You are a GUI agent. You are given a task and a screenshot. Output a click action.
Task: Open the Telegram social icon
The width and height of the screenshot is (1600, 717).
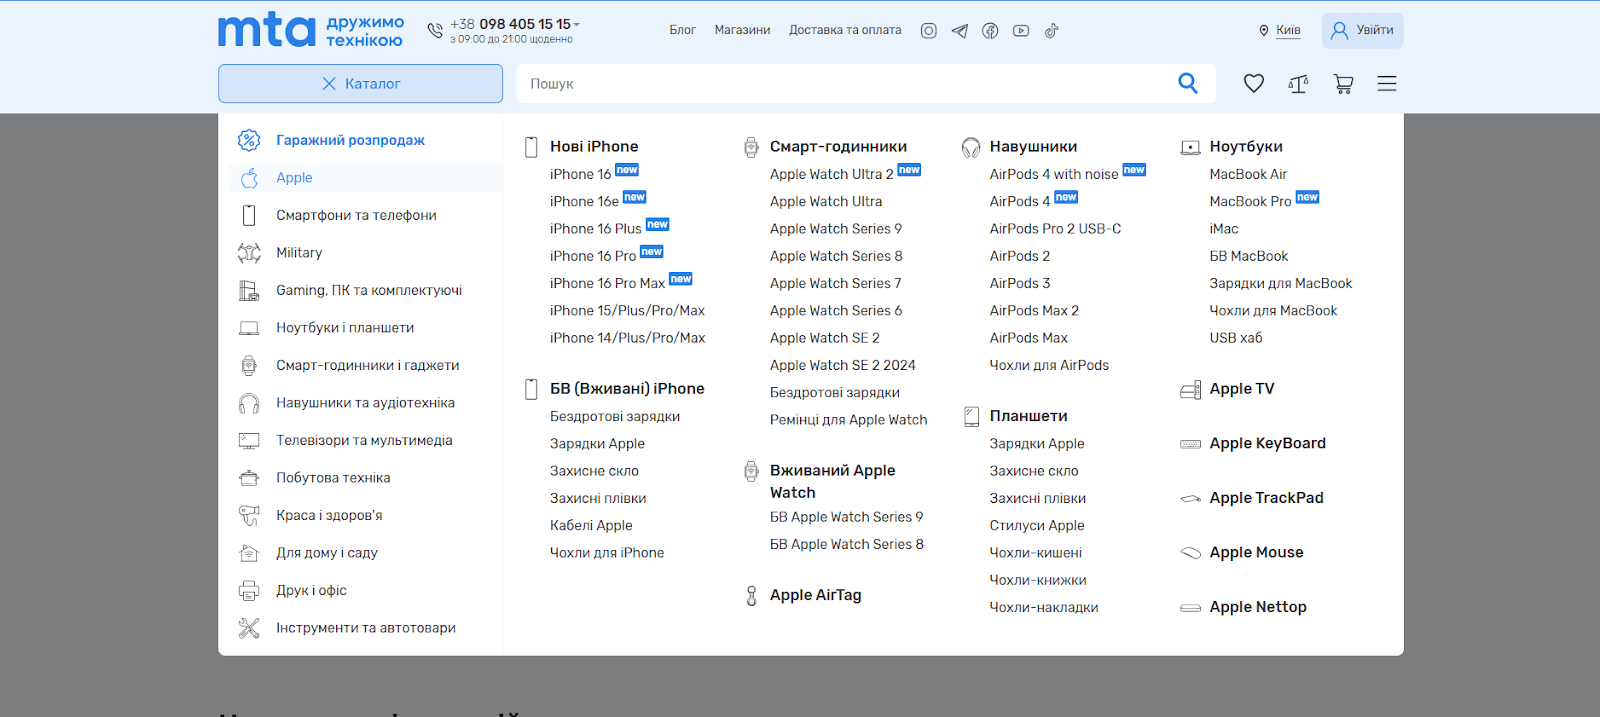(x=959, y=31)
